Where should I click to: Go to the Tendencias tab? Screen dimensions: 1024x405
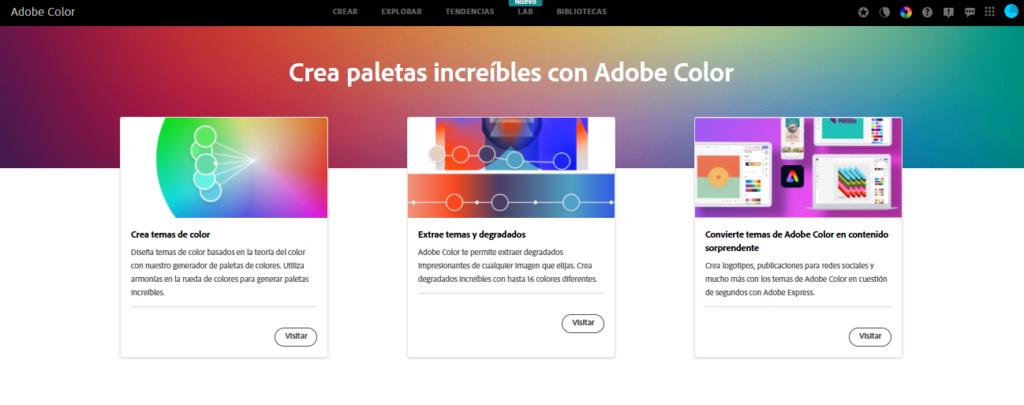[x=469, y=12]
